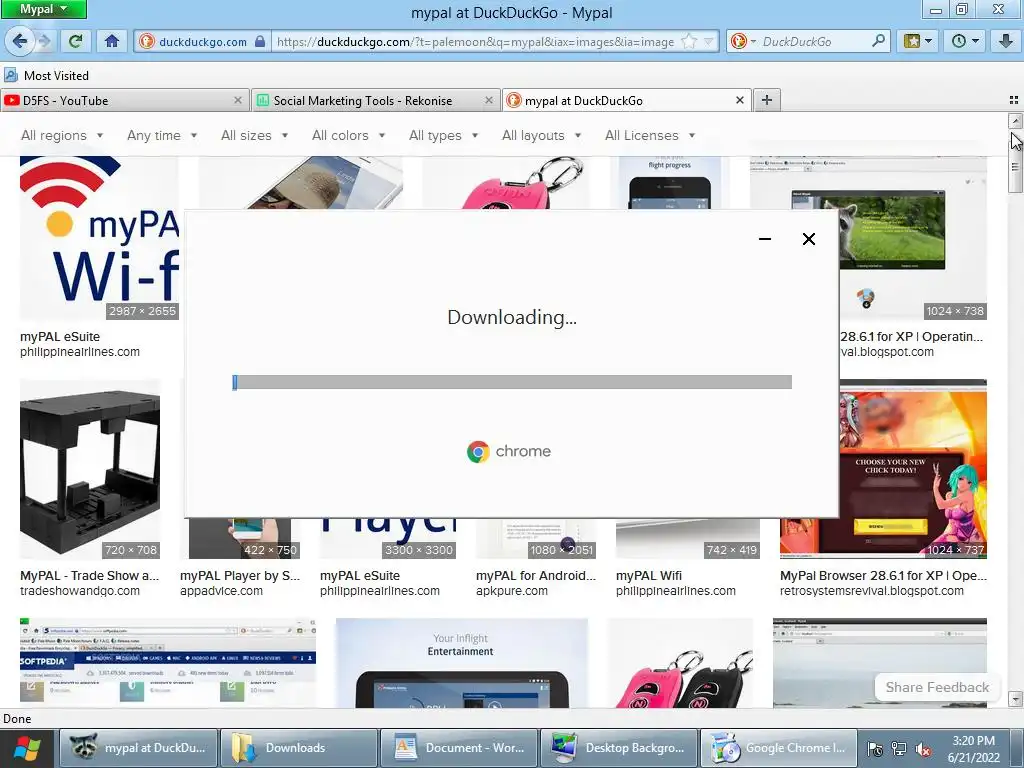Close the D5FS - YouTube tab
1024x768 pixels.
238,100
